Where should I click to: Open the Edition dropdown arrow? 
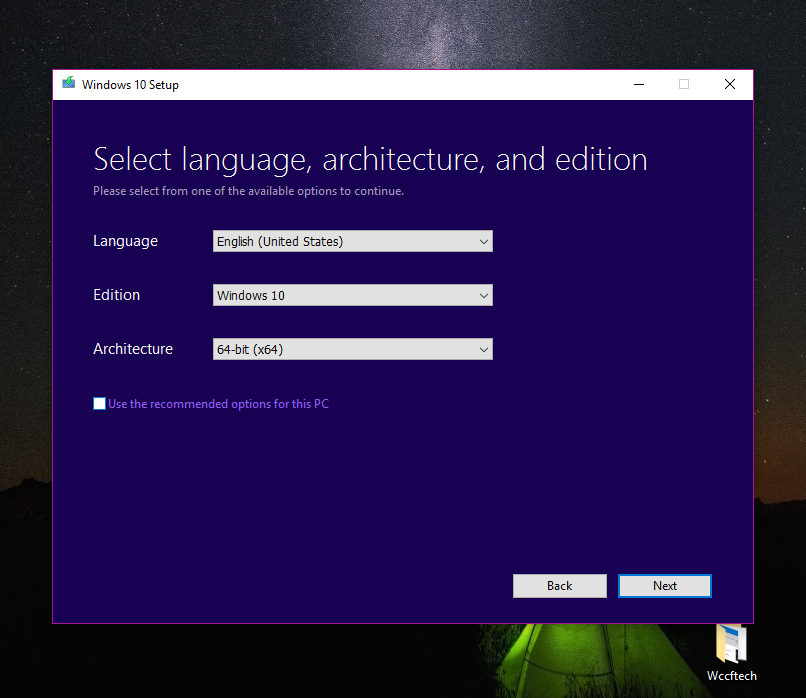coord(484,295)
